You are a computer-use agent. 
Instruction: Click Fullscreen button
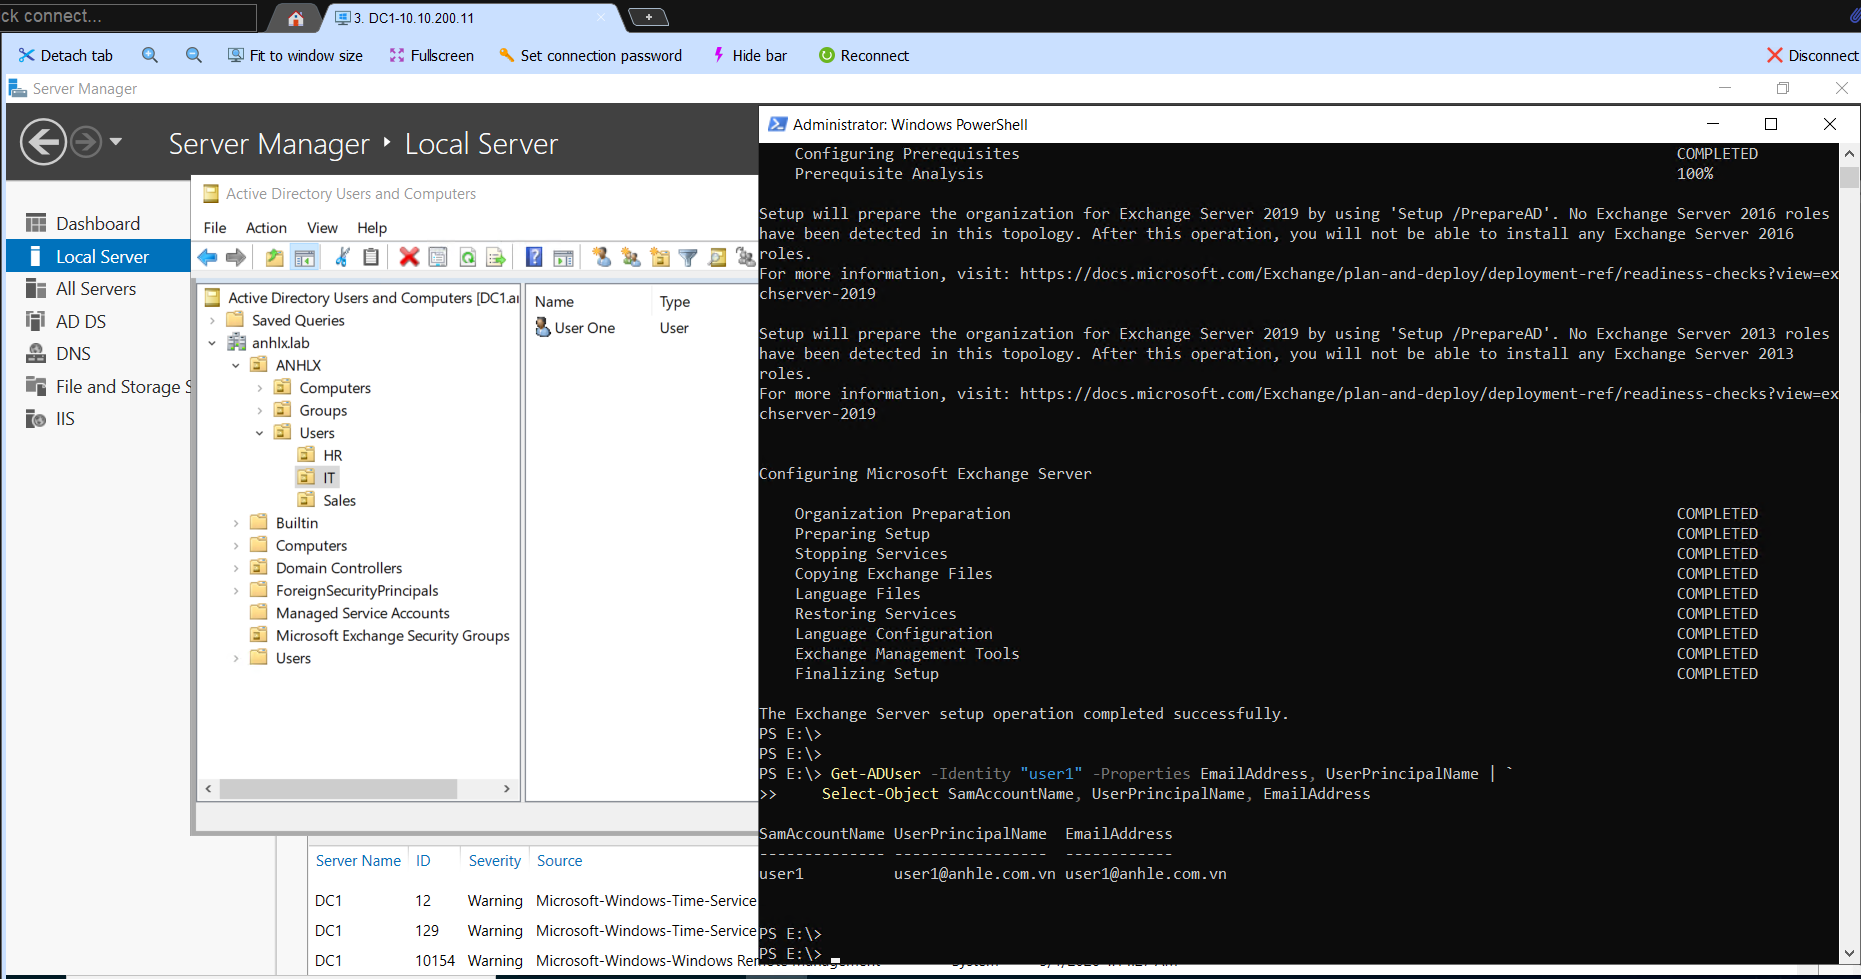click(431, 55)
